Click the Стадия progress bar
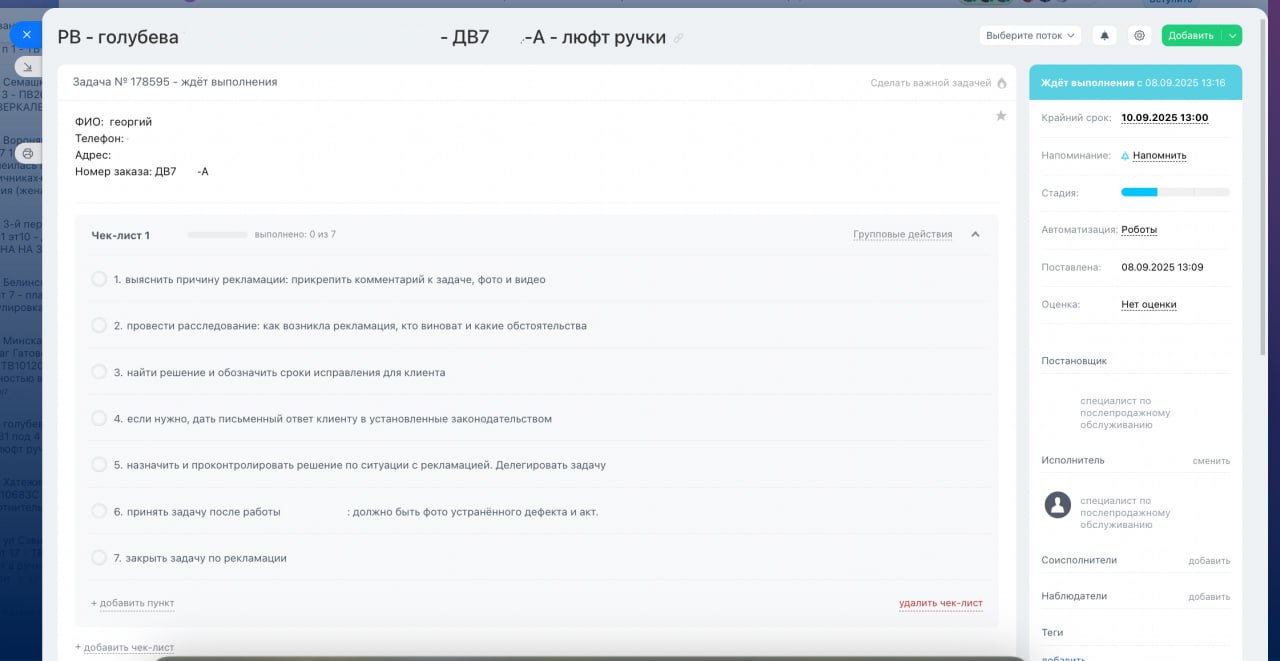The width and height of the screenshot is (1280, 661). tap(1175, 192)
